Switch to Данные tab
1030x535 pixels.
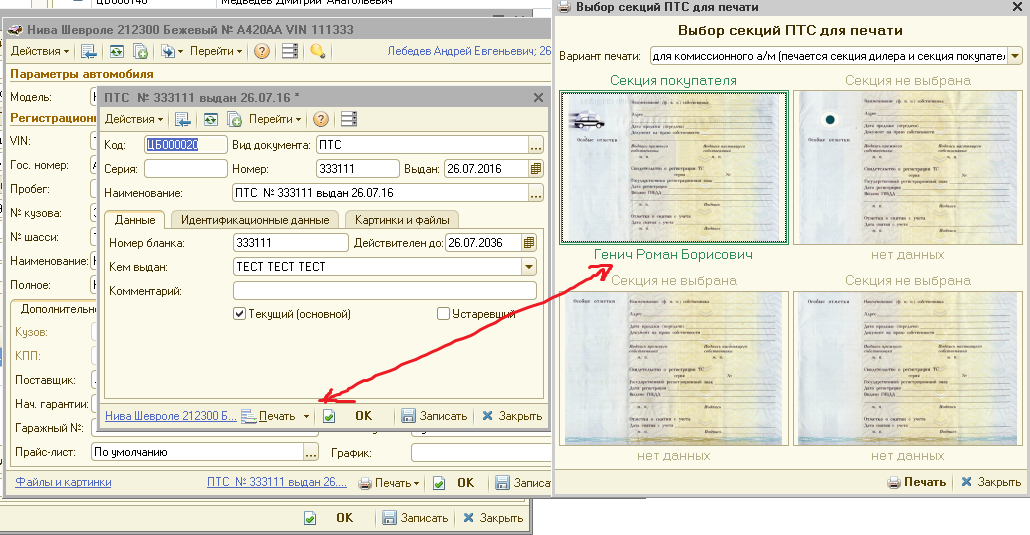click(x=135, y=220)
